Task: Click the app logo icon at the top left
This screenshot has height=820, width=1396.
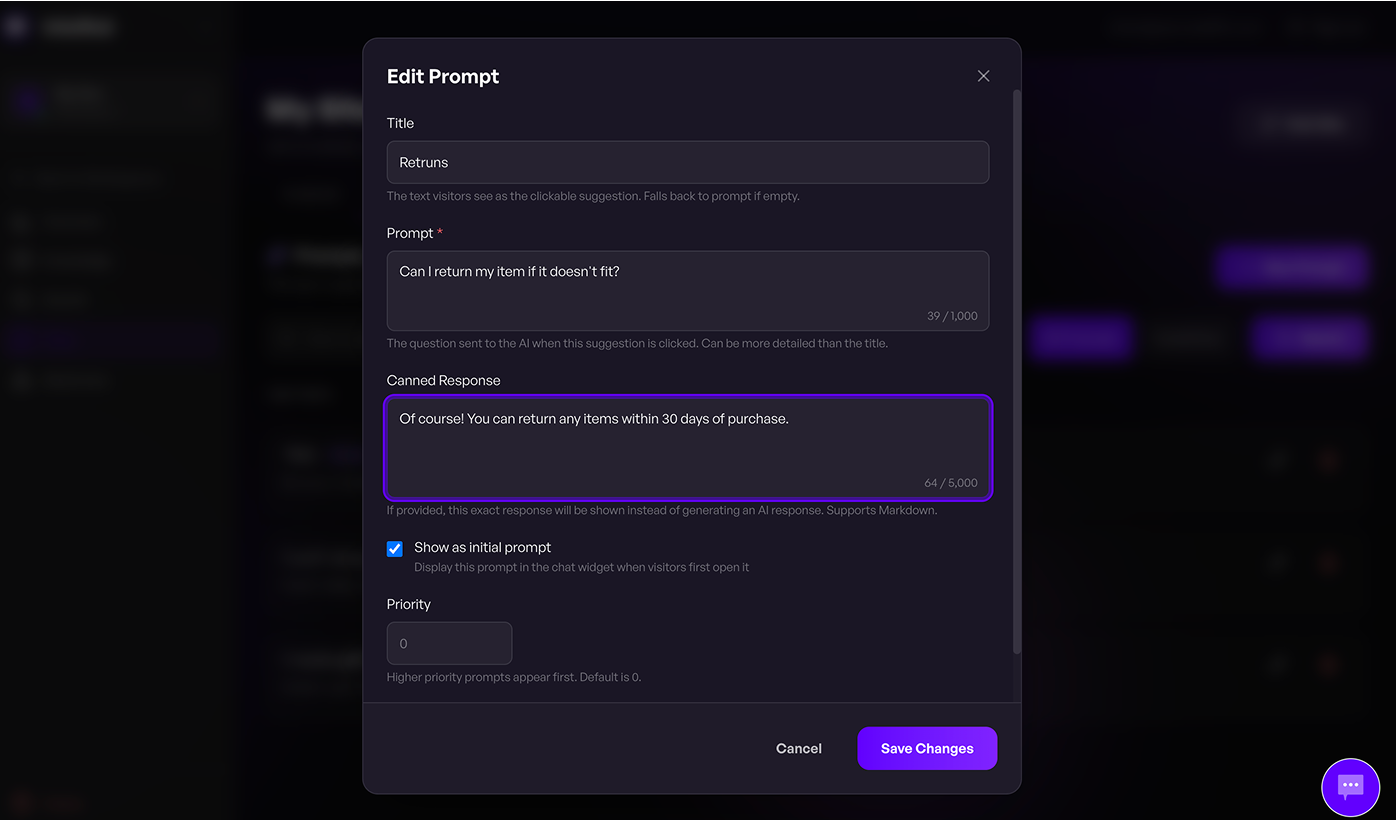Action: tap(15, 25)
